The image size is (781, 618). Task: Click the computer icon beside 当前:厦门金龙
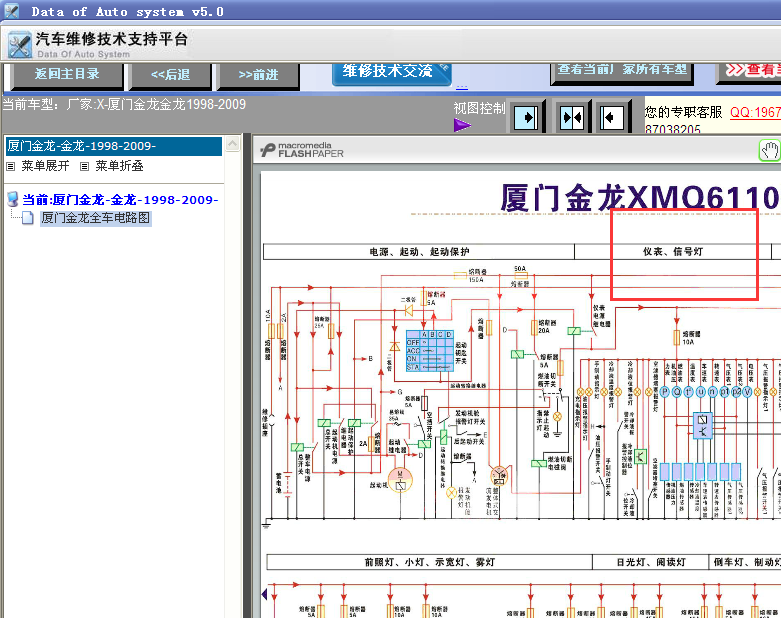pos(13,199)
